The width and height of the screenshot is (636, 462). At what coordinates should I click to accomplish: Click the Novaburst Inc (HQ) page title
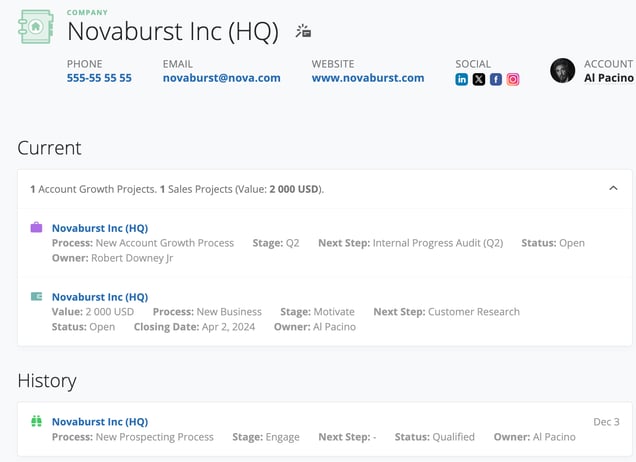[x=173, y=32]
